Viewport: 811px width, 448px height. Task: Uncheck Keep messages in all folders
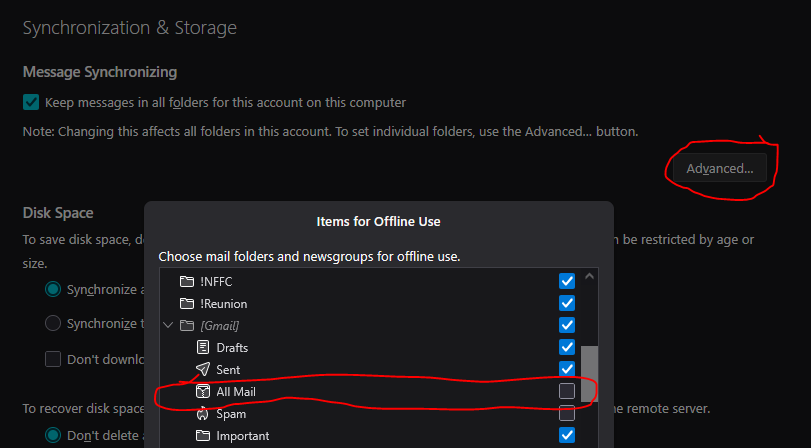coord(31,102)
